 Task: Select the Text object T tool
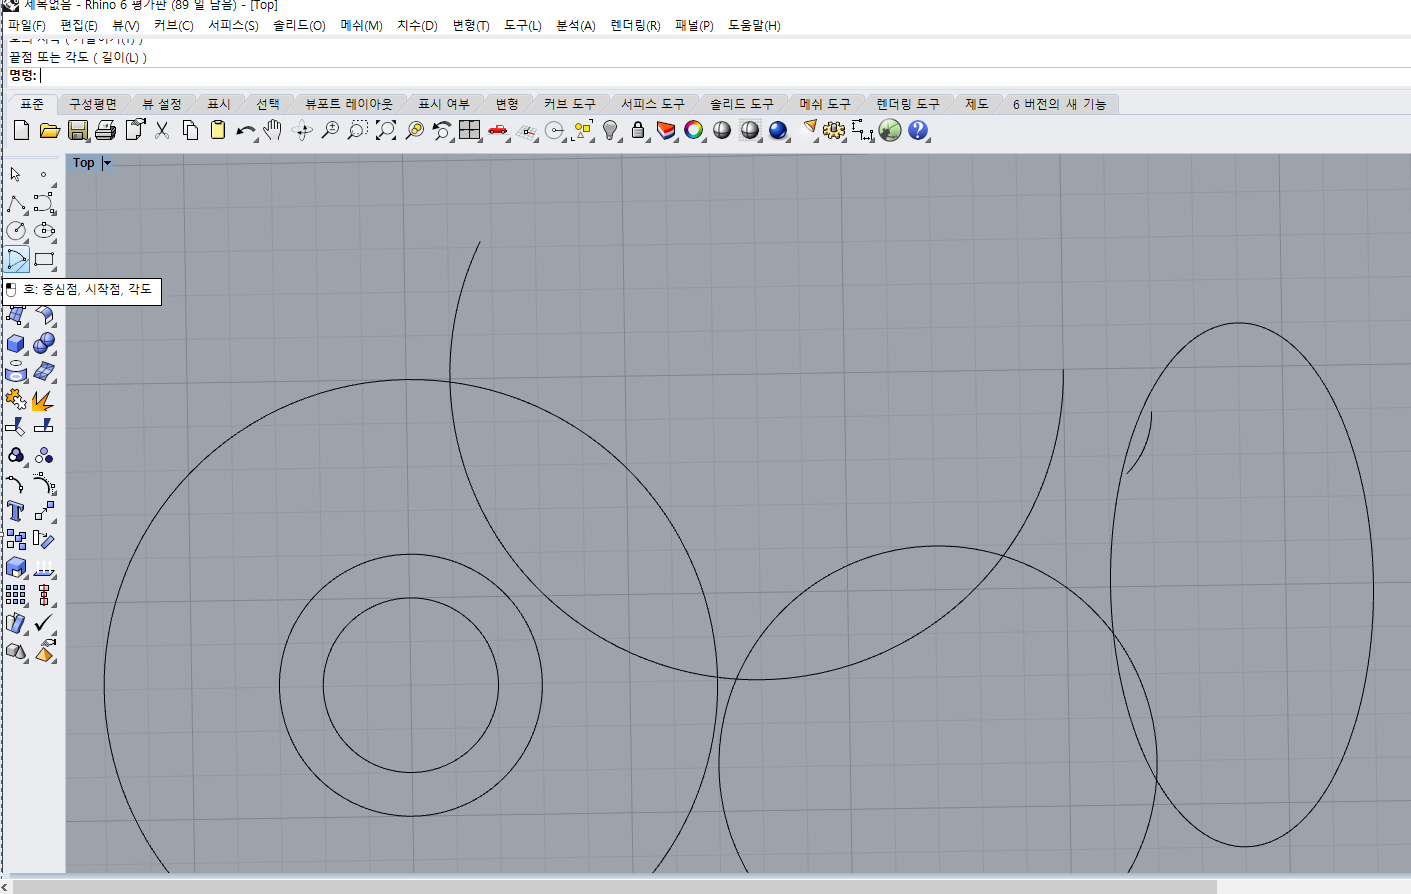click(16, 511)
